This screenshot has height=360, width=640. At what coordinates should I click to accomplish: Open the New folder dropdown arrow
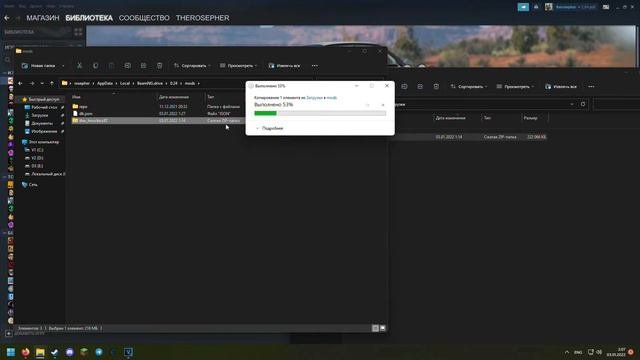[63, 66]
